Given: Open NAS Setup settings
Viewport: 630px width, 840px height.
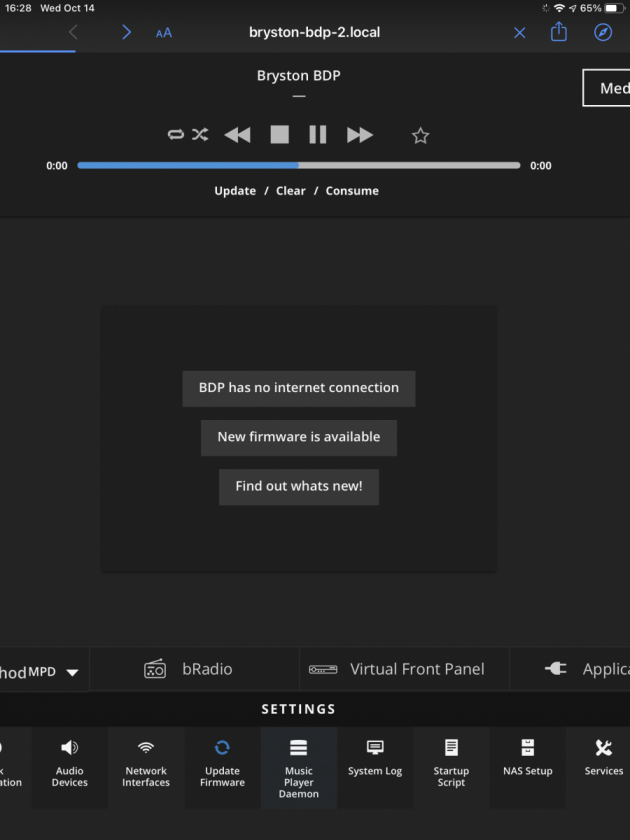Looking at the screenshot, I should (528, 767).
